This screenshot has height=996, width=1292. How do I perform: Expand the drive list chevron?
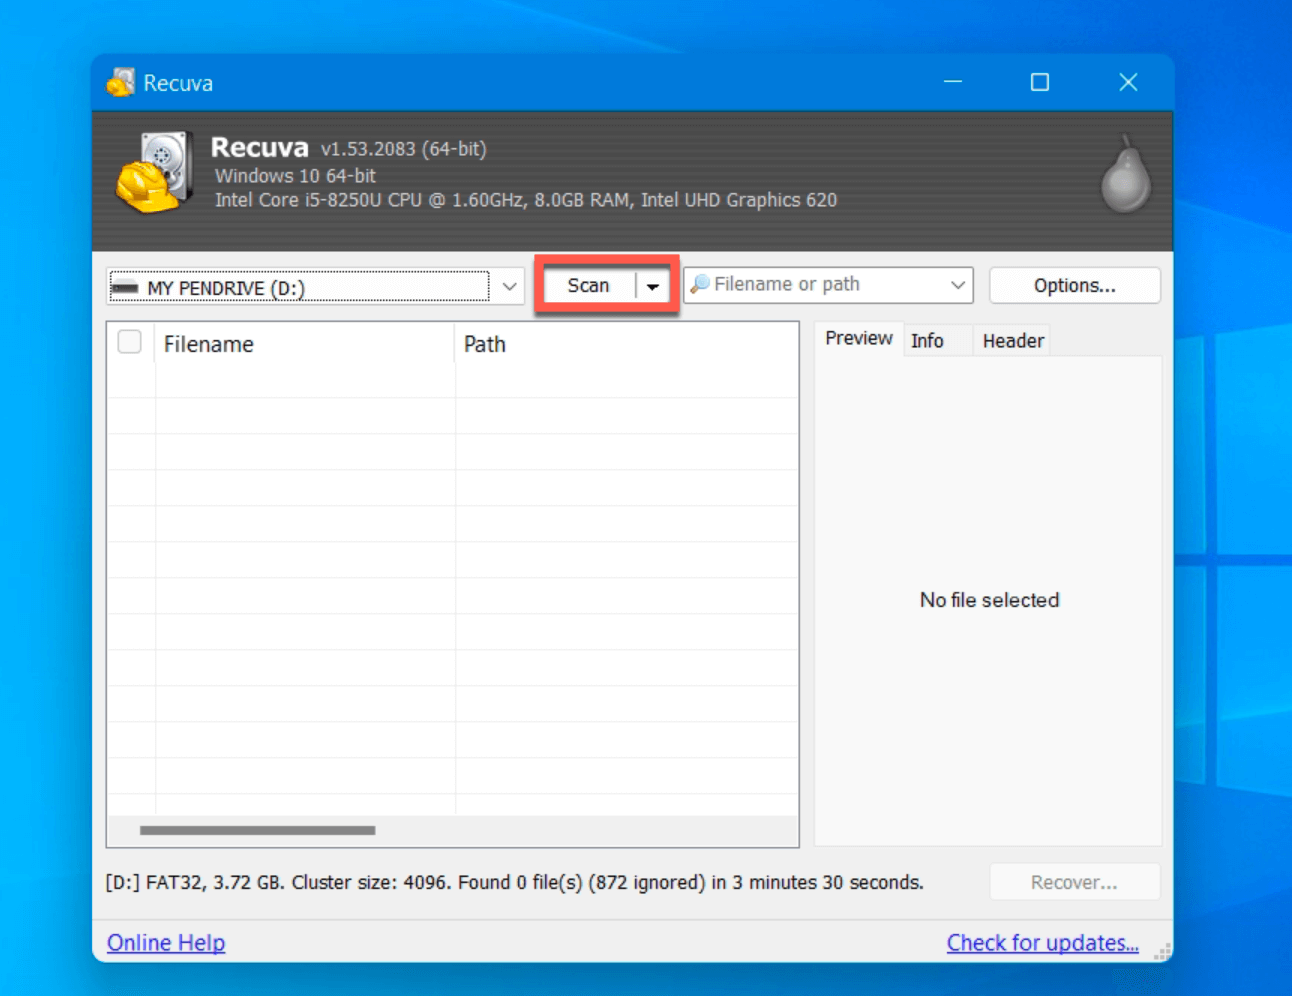click(x=509, y=287)
